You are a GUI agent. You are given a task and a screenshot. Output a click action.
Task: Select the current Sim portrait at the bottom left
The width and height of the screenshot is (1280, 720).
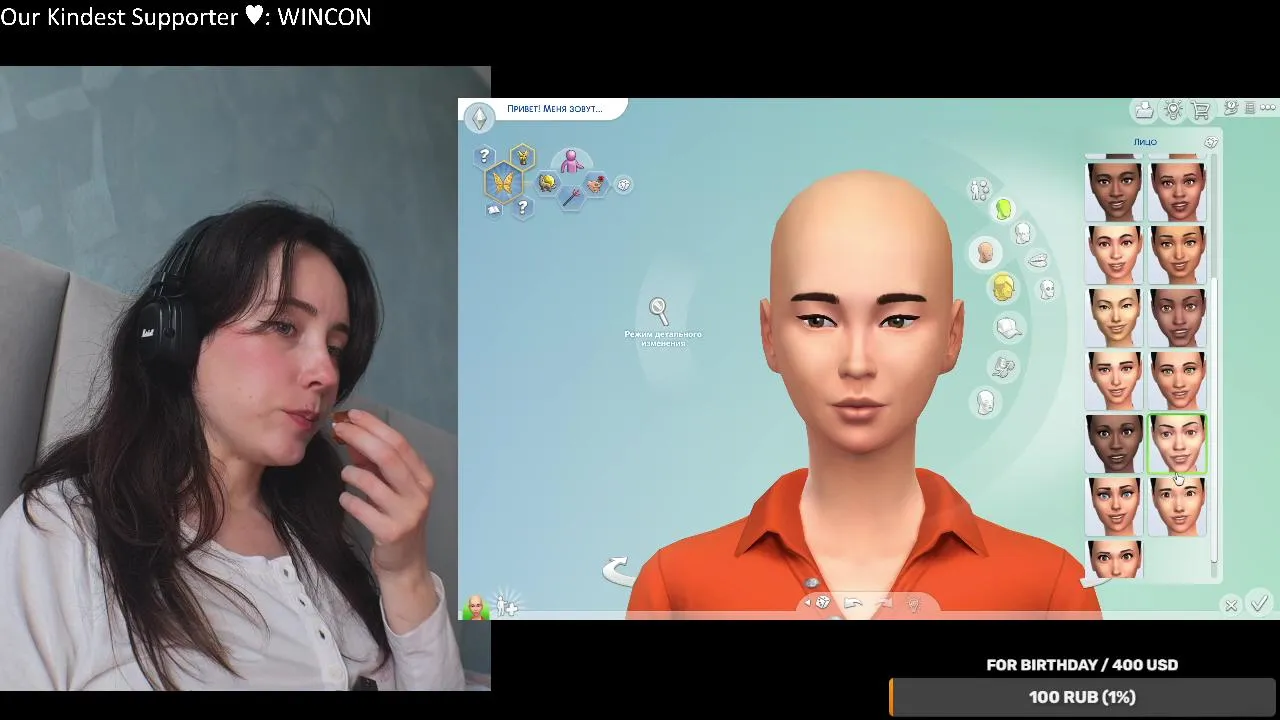(x=476, y=606)
